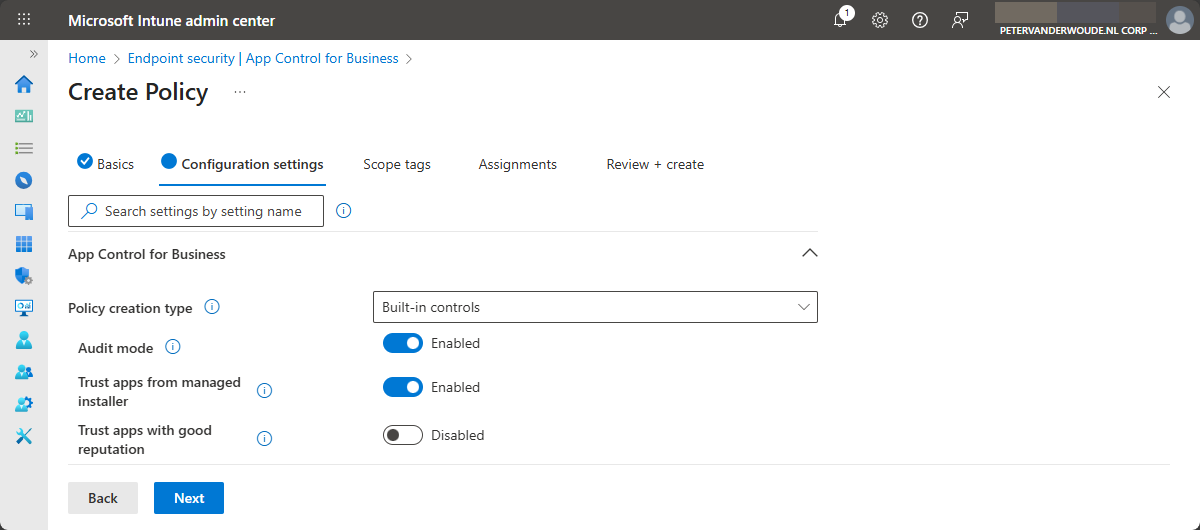Open Troubleshooting tools icon in sidebar
The image size is (1200, 530).
click(24, 436)
